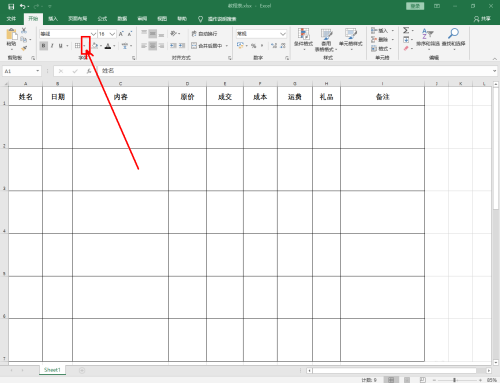Click the Insert Function fx icon
This screenshot has height=383, width=500.
pos(89,71)
